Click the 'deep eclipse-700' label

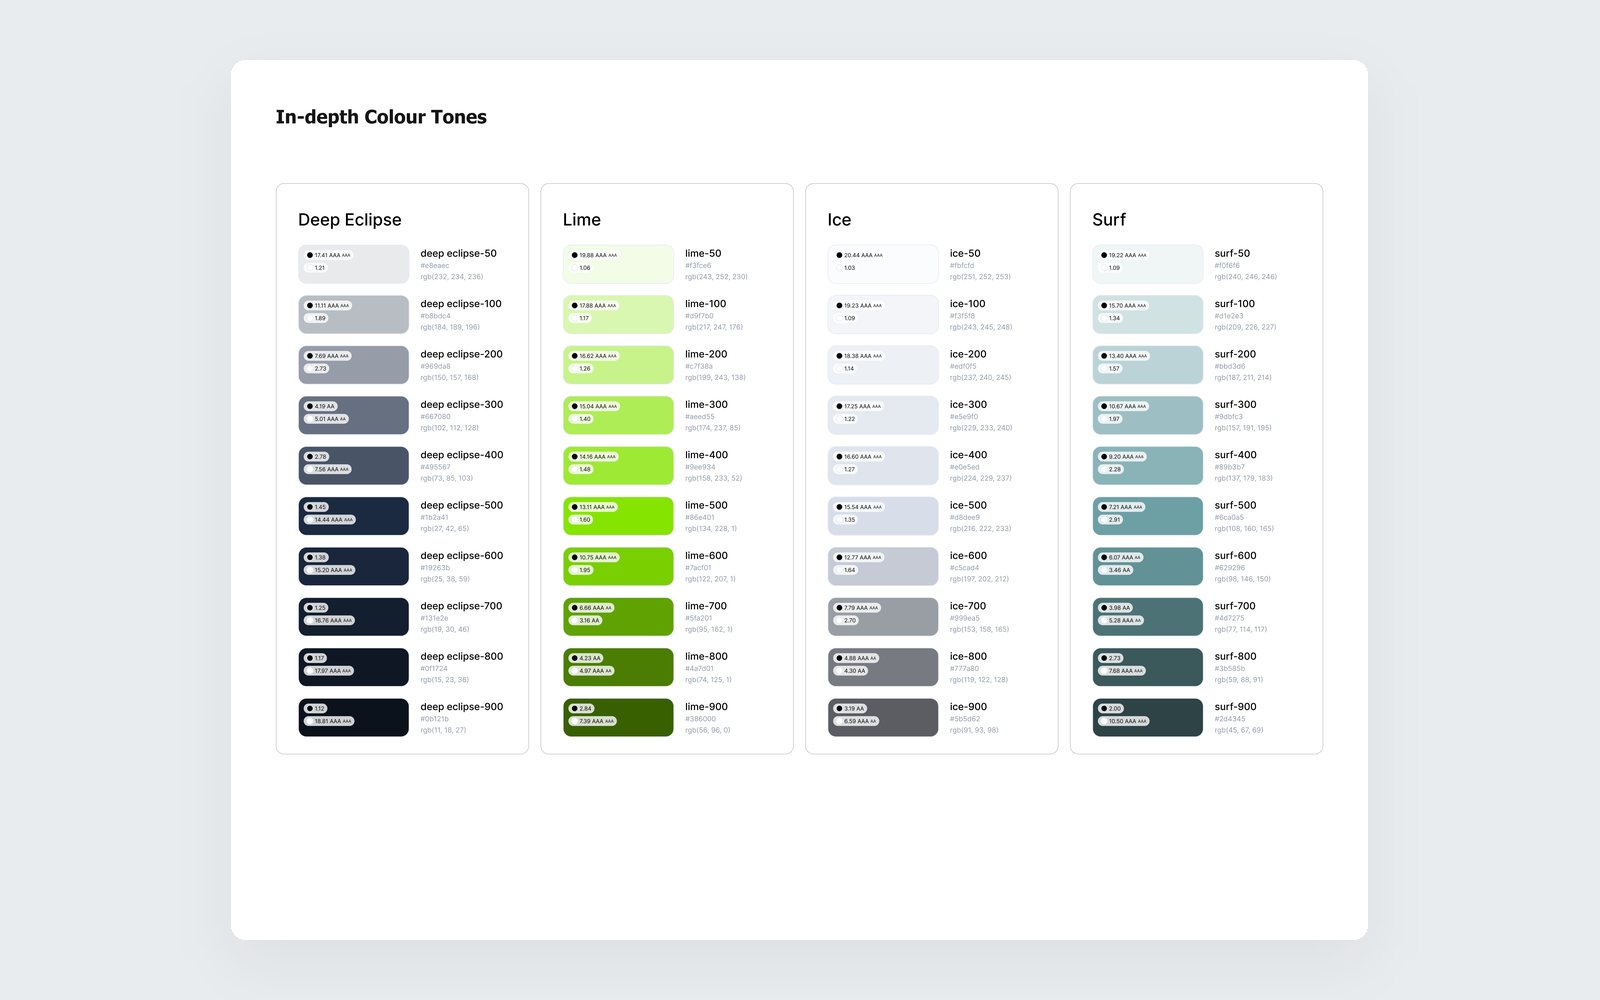461,606
